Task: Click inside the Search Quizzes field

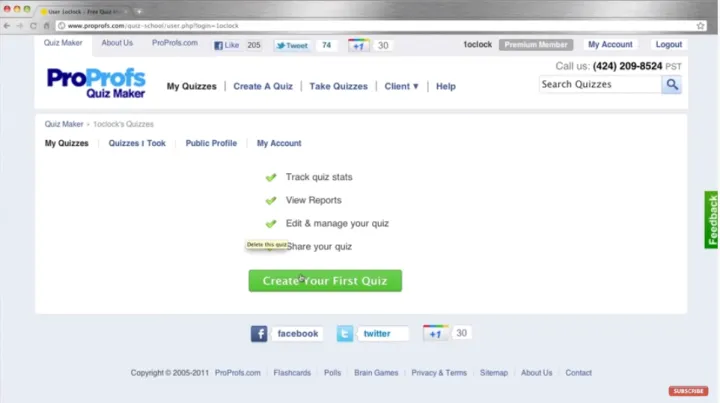Action: click(x=600, y=84)
